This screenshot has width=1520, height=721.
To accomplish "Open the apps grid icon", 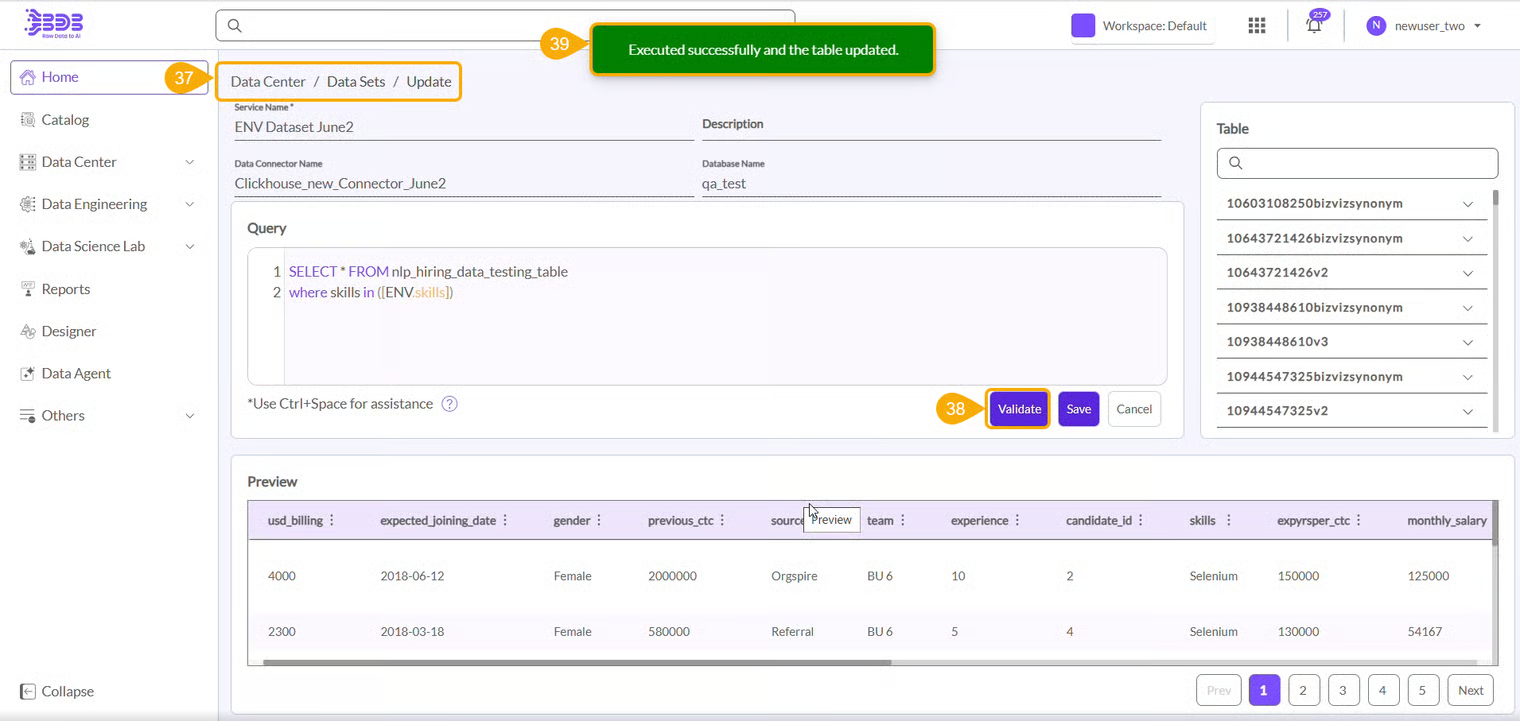I will (x=1257, y=26).
